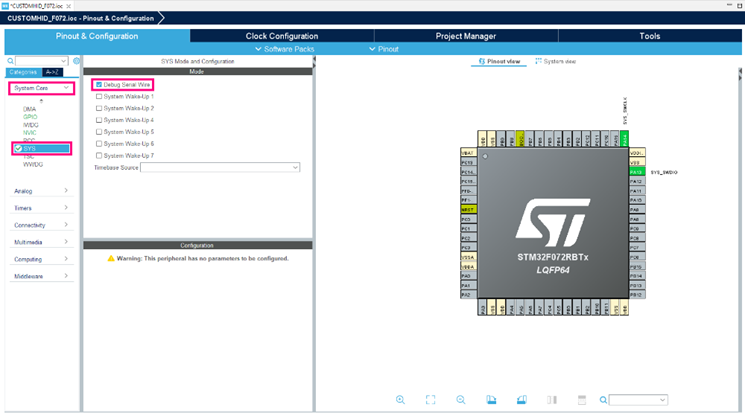
Task: Fit chip view to screen
Action: click(430, 400)
